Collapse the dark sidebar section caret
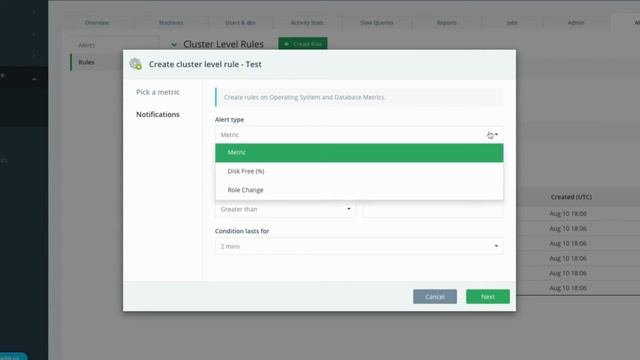The width and height of the screenshot is (640, 360). click(x=34, y=79)
